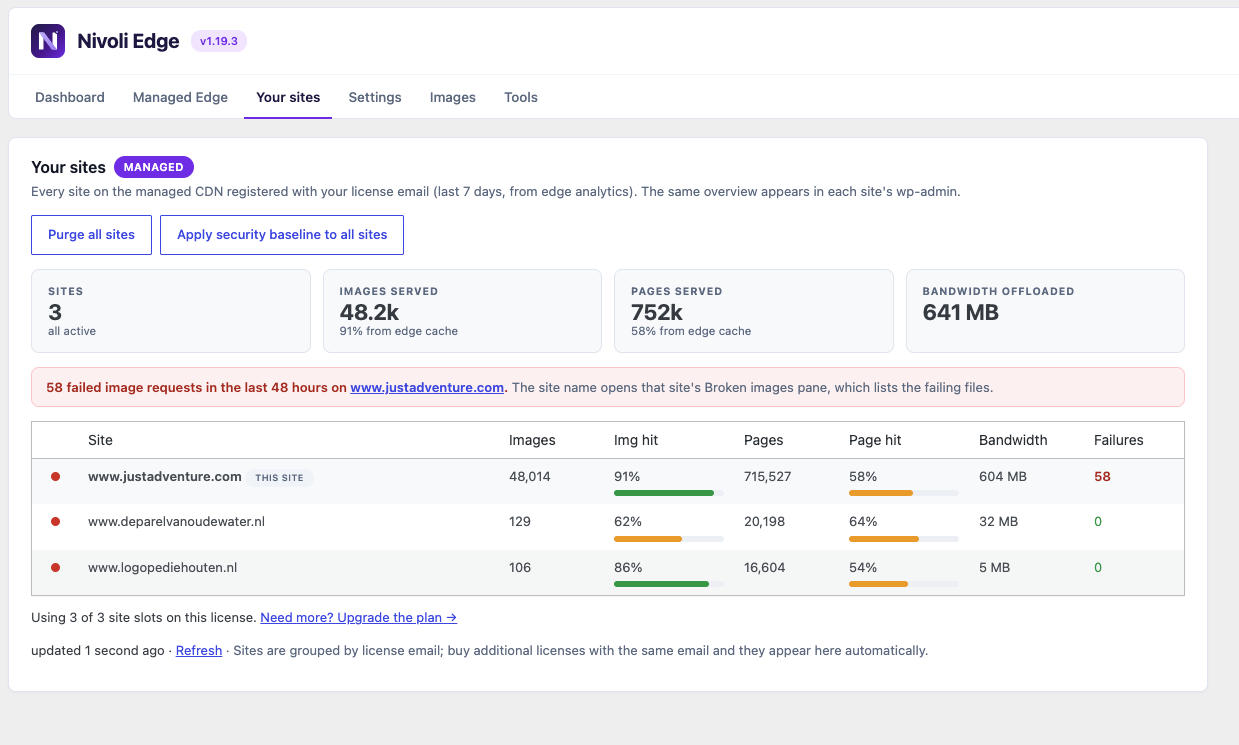The image size is (1239, 745).
Task: Click the 16,604 pages cell
Action: point(765,567)
